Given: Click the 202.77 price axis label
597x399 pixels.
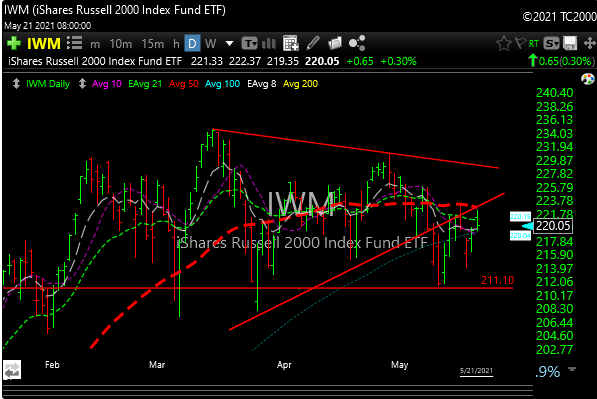Looking at the screenshot, I should (x=554, y=350).
